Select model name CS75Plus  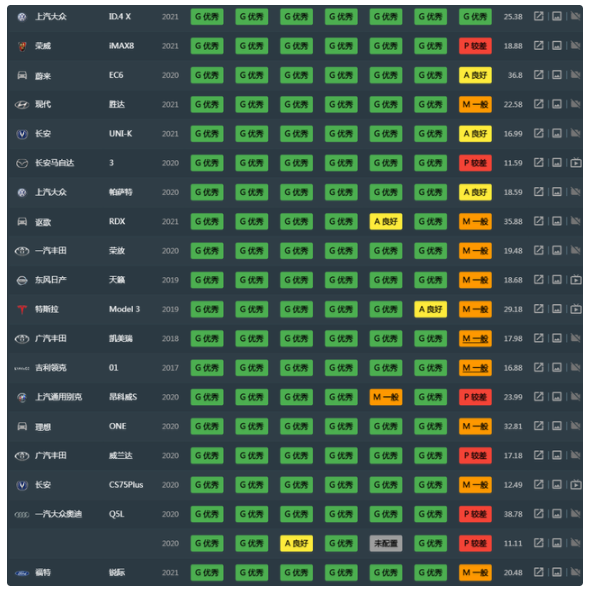click(126, 485)
